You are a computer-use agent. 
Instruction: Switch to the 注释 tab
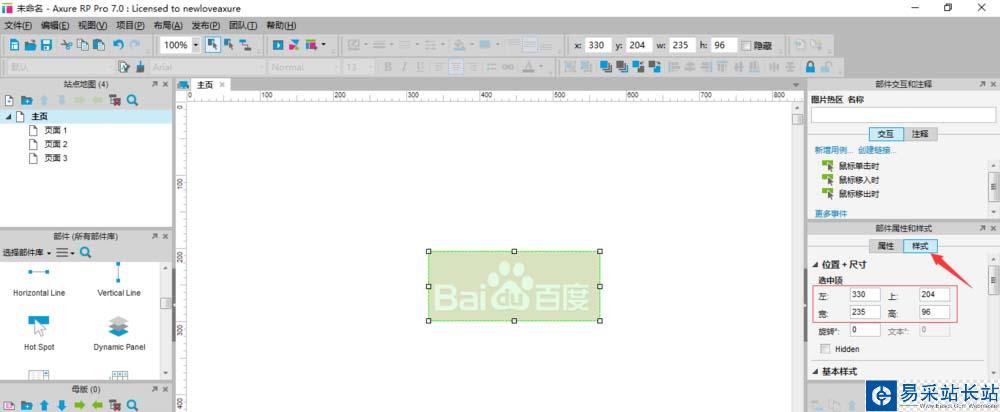point(920,134)
